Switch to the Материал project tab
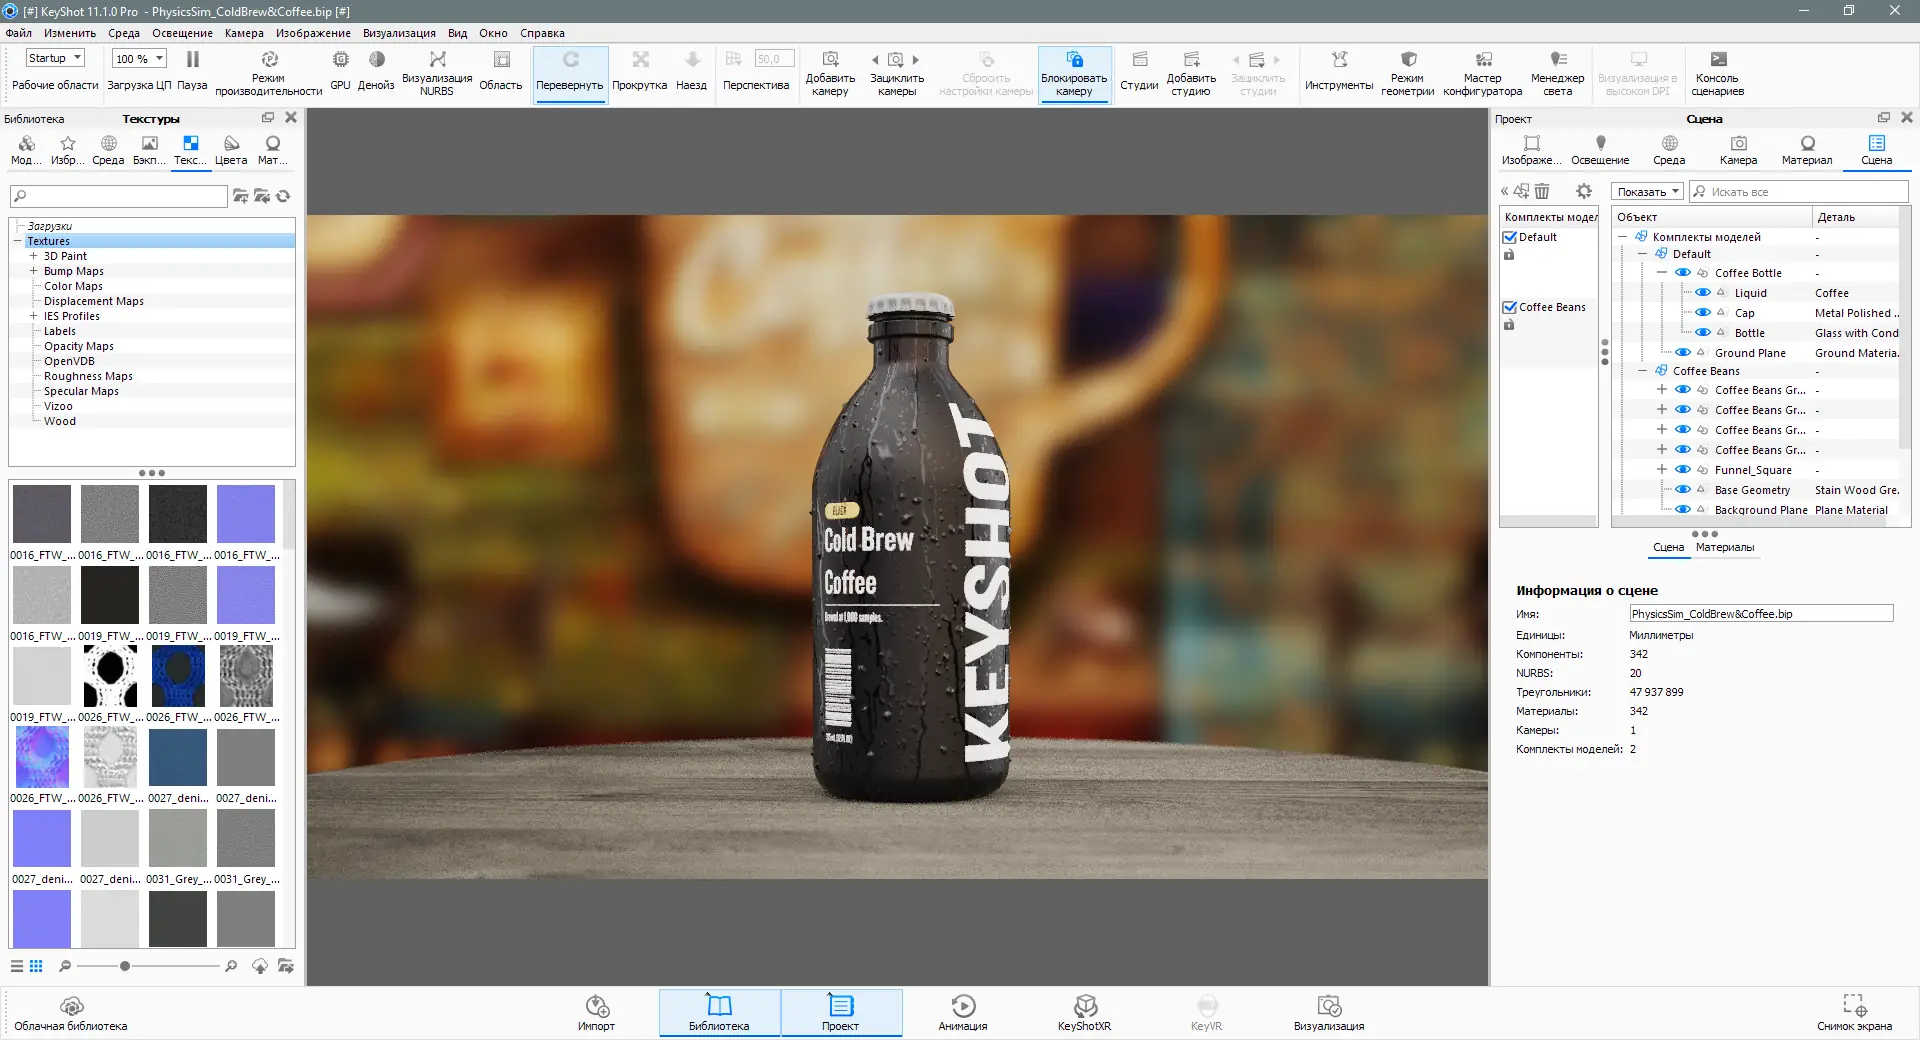Image resolution: width=1920 pixels, height=1040 pixels. (x=1807, y=150)
